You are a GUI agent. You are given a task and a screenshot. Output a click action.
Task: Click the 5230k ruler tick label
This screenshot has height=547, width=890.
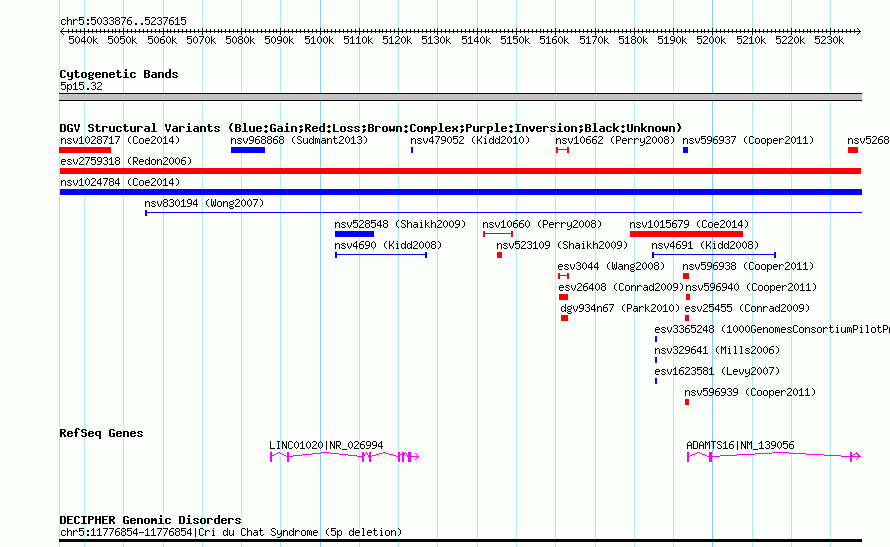tap(829, 40)
